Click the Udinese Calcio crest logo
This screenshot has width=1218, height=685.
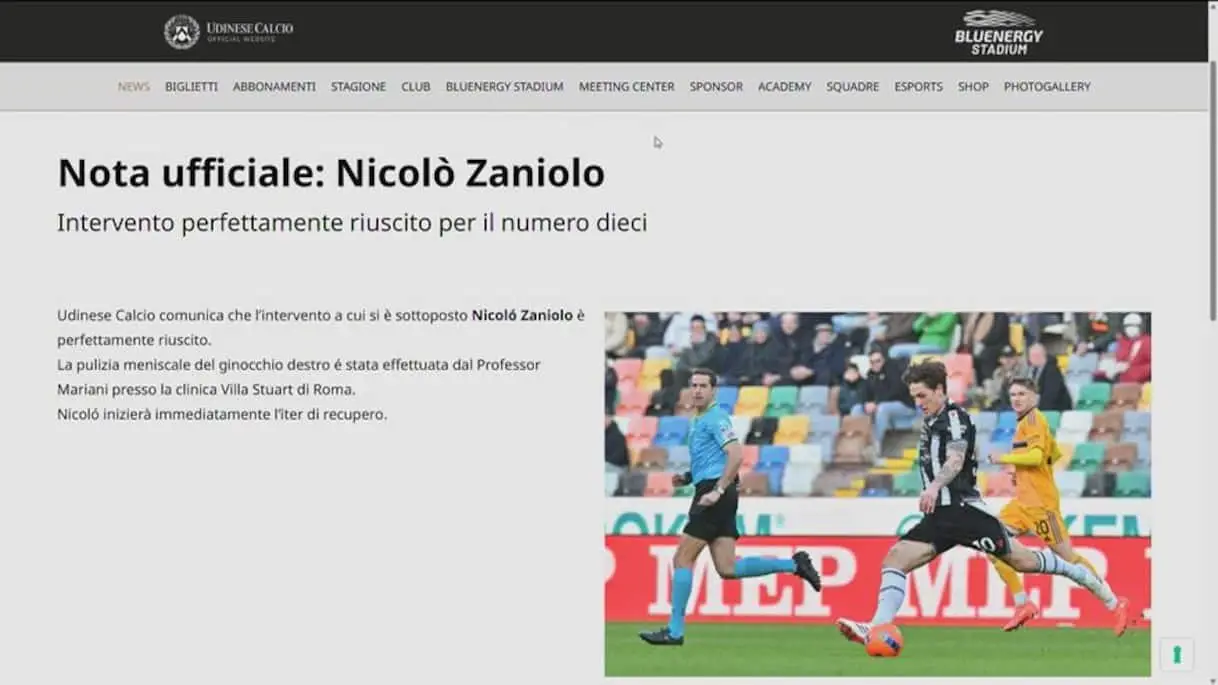coord(181,32)
